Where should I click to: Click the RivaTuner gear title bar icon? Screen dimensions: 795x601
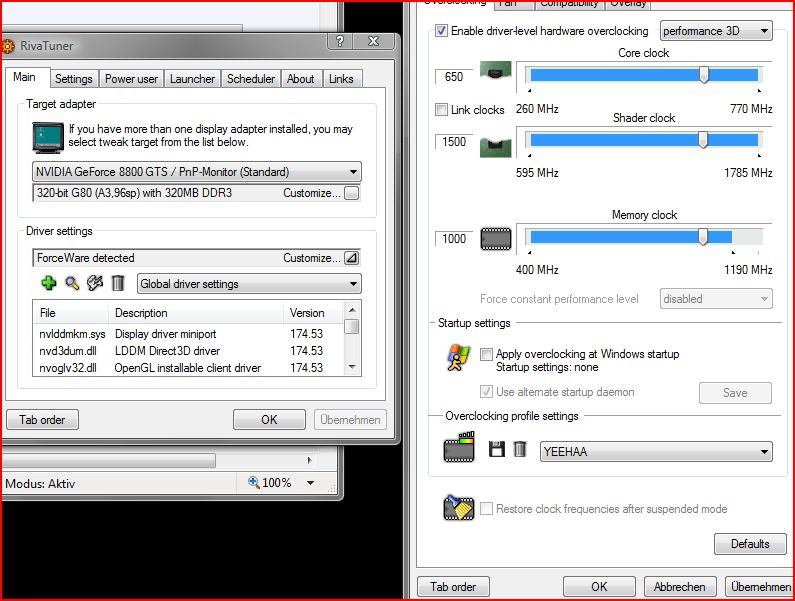coord(8,46)
